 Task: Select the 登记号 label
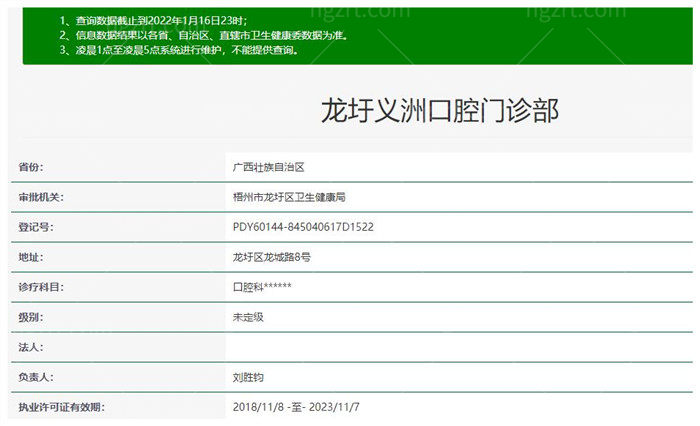(x=36, y=227)
